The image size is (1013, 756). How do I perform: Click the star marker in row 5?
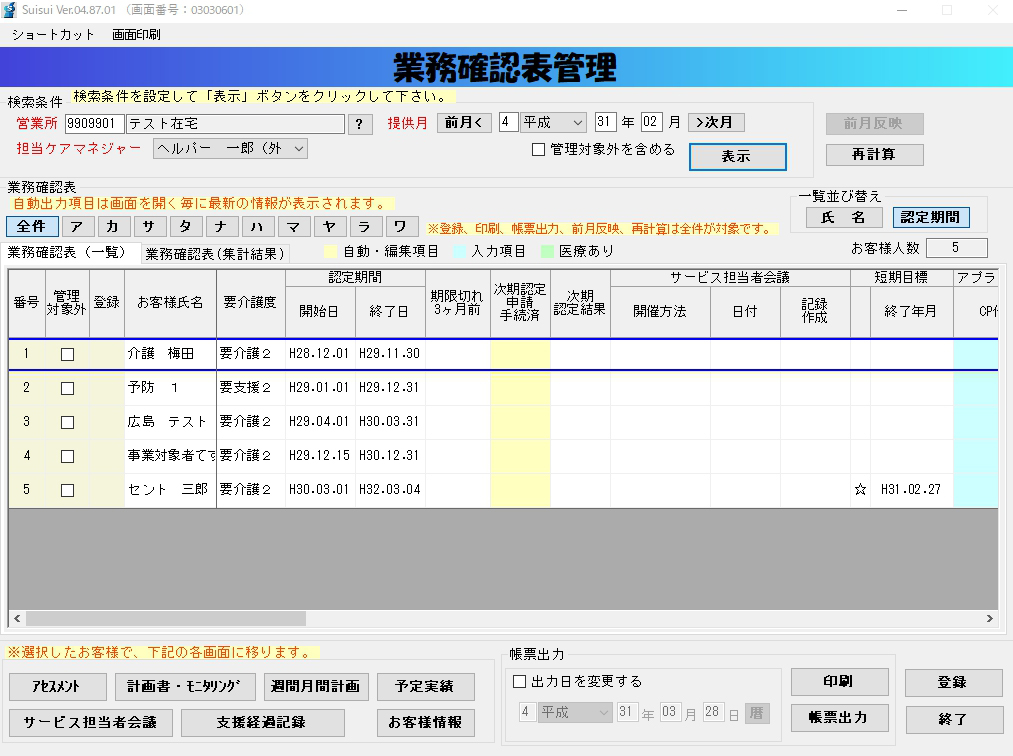(860, 489)
